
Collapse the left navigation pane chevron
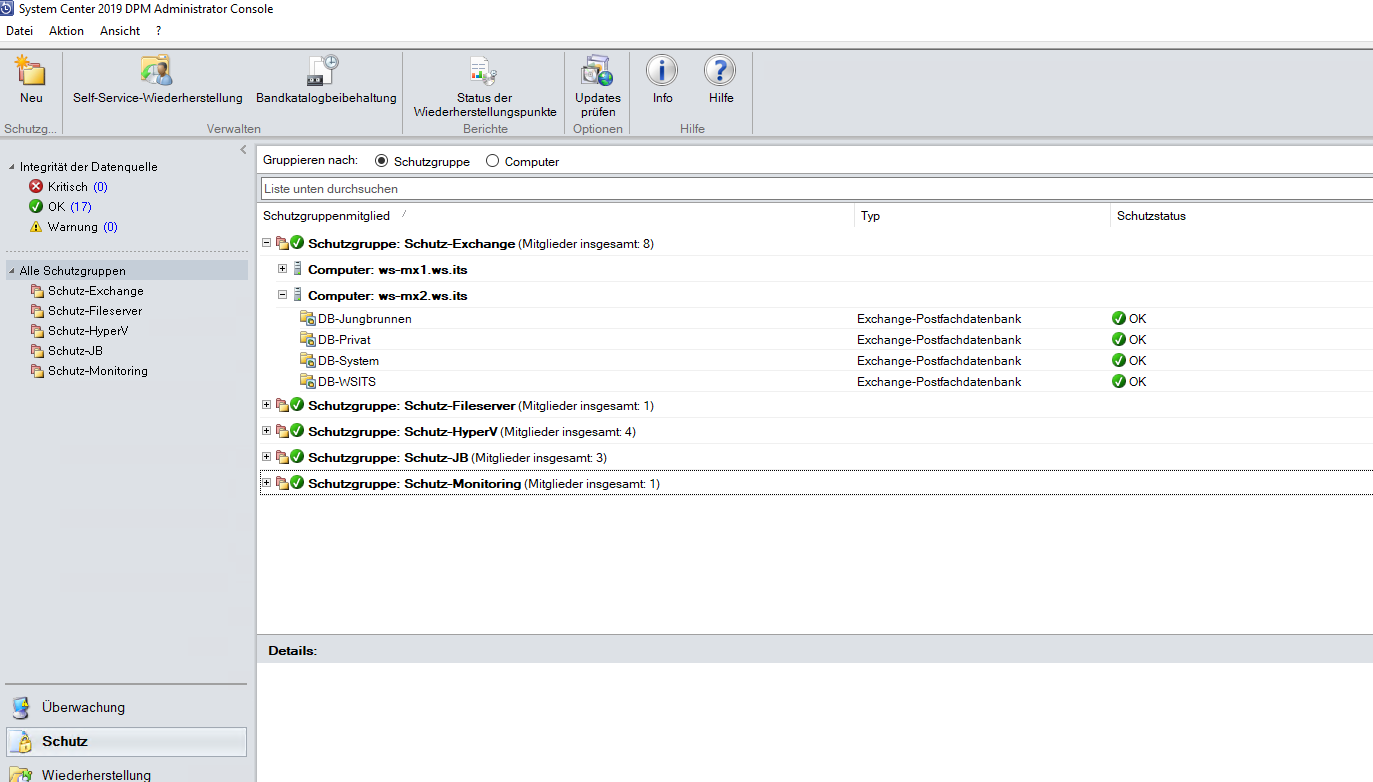click(243, 150)
